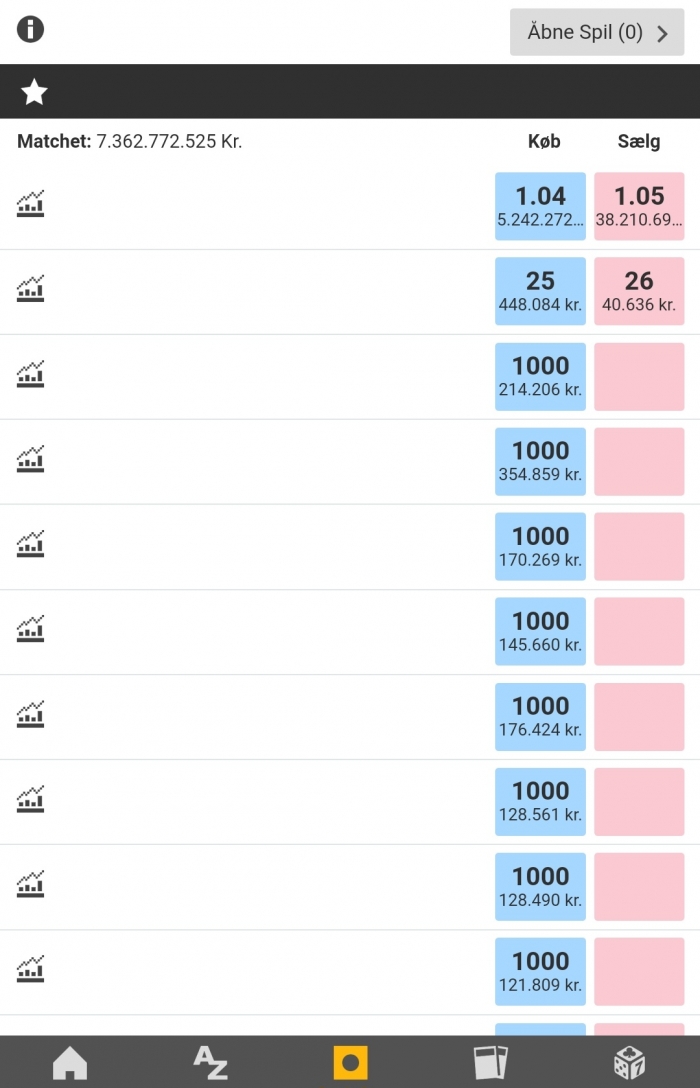
Task: Select the blue Køb 1.04 odds box
Action: coord(540,206)
